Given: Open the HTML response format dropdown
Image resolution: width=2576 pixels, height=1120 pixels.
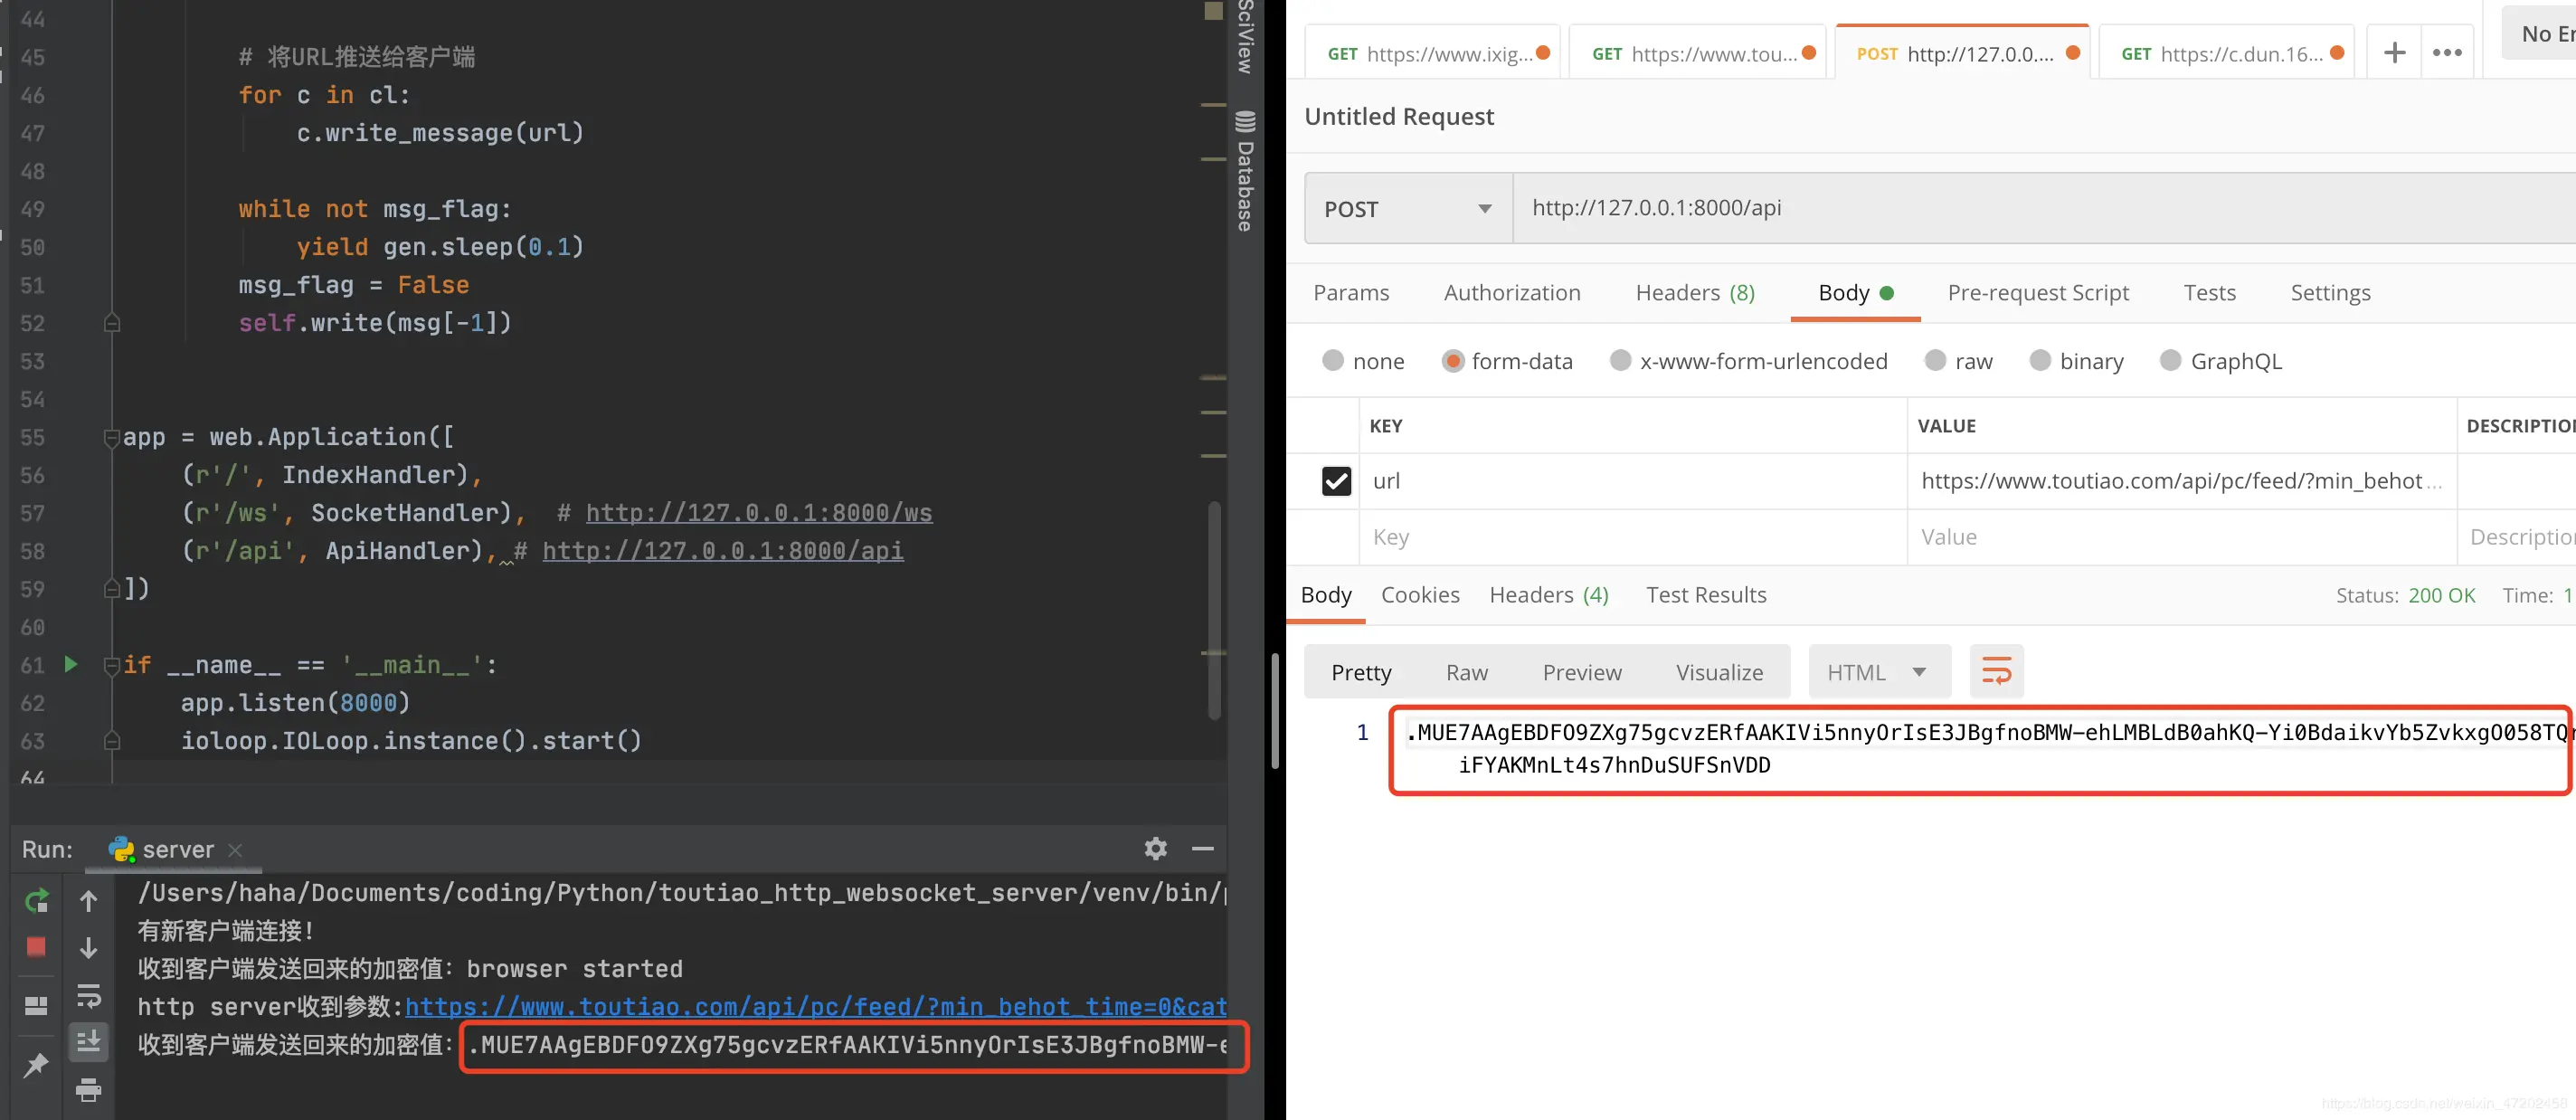Looking at the screenshot, I should tap(1877, 672).
